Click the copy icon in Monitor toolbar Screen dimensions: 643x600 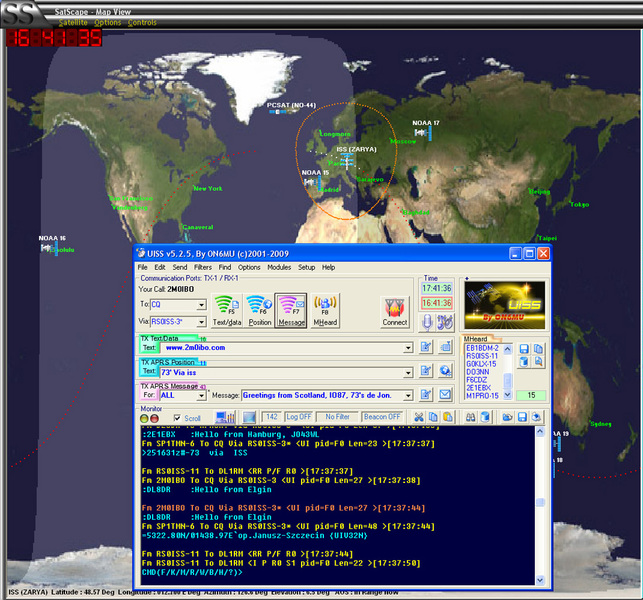tap(433, 417)
